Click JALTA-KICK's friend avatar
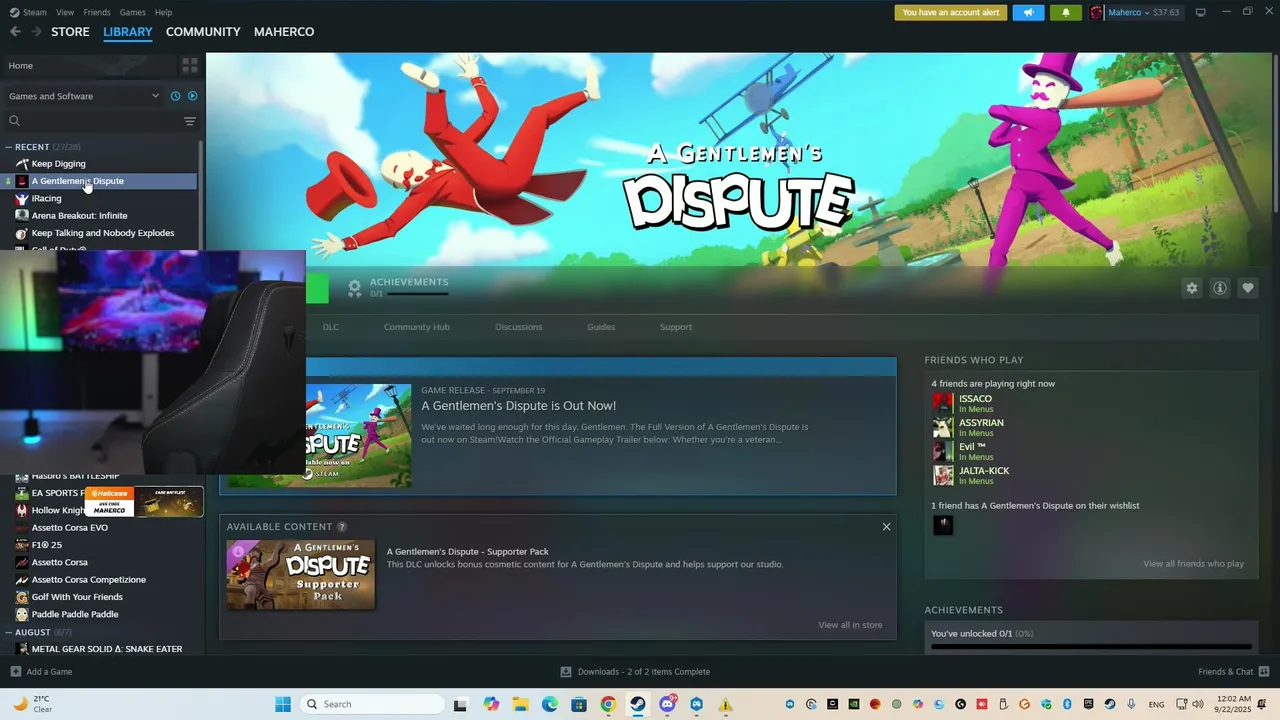Viewport: 1280px width, 720px height. [x=943, y=475]
